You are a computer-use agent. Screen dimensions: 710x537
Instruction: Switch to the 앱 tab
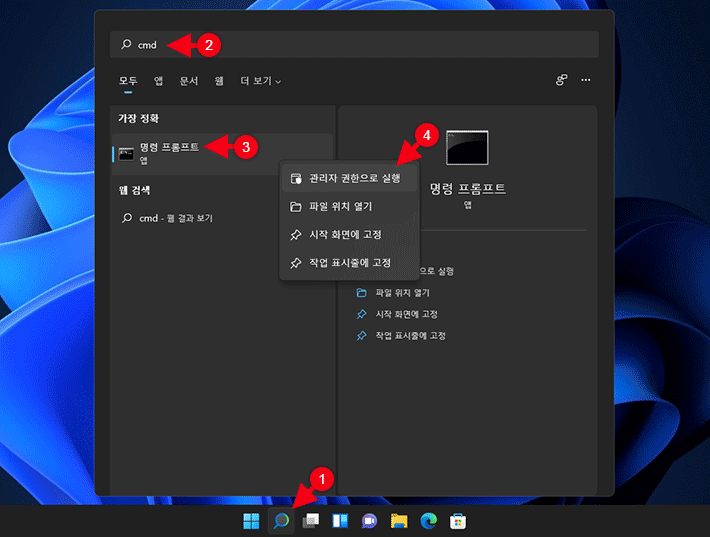point(158,81)
